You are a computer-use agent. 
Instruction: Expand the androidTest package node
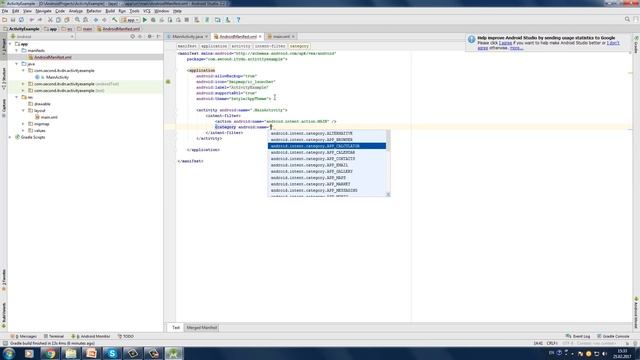[x=23, y=84]
